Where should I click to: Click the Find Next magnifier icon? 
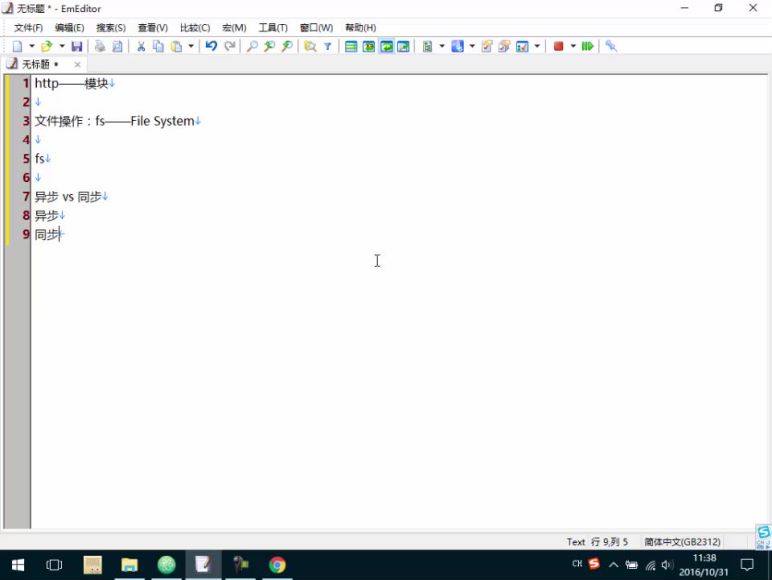pyautogui.click(x=287, y=46)
